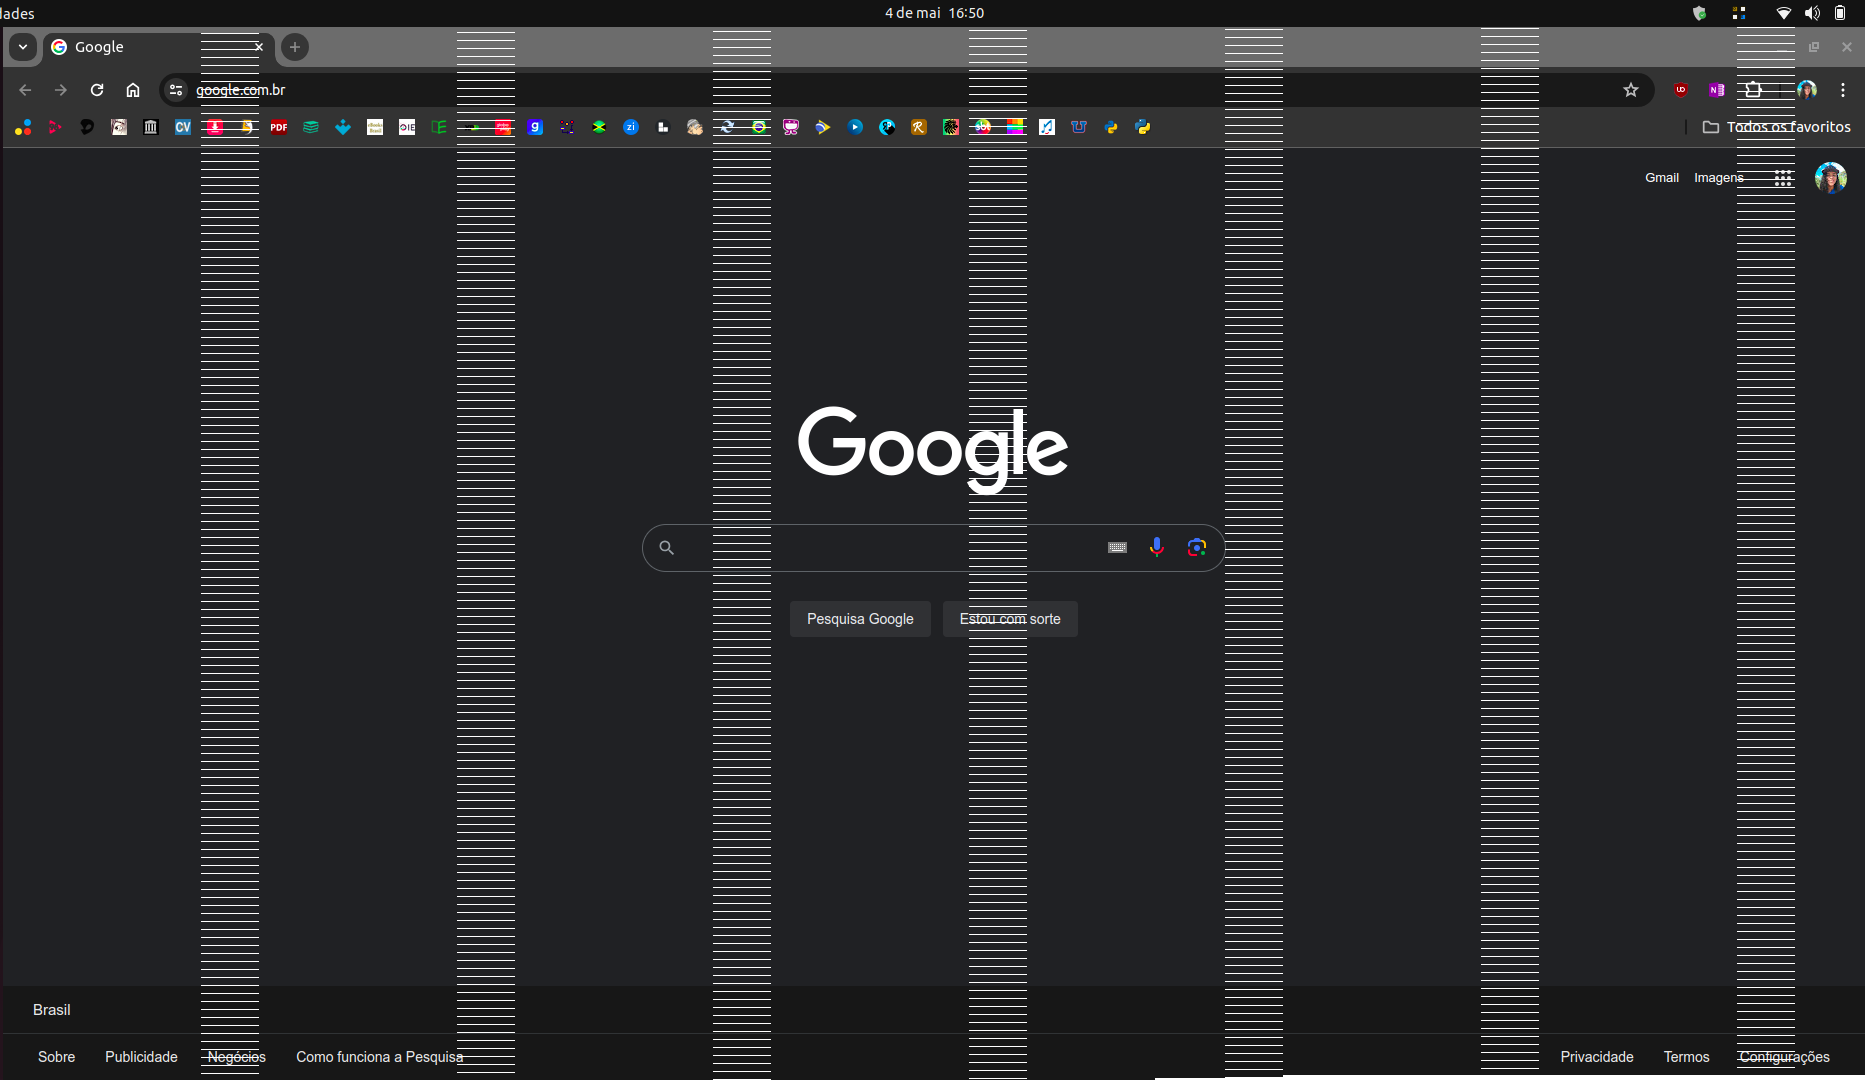Viewport: 1865px width, 1080px height.
Task: Open Configurações footer menu
Action: click(1785, 1057)
